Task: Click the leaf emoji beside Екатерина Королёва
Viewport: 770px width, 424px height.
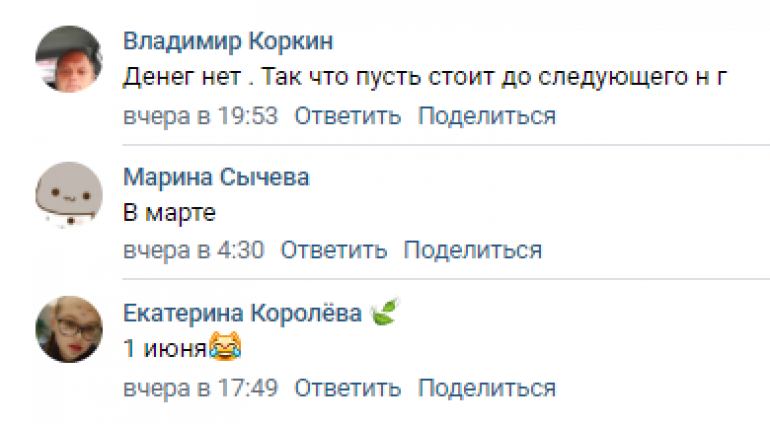Action: (384, 313)
